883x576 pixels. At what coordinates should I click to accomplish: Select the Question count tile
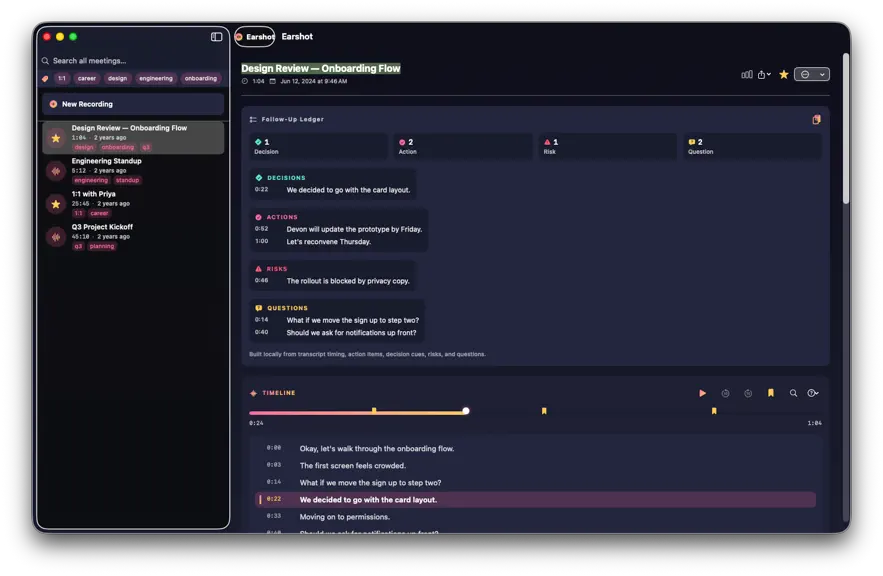point(752,146)
